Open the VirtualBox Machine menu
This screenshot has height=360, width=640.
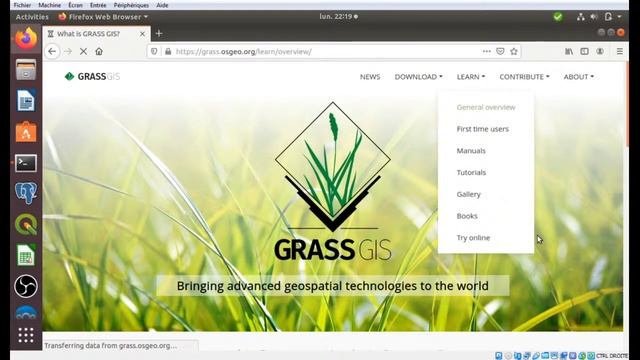(x=49, y=5)
